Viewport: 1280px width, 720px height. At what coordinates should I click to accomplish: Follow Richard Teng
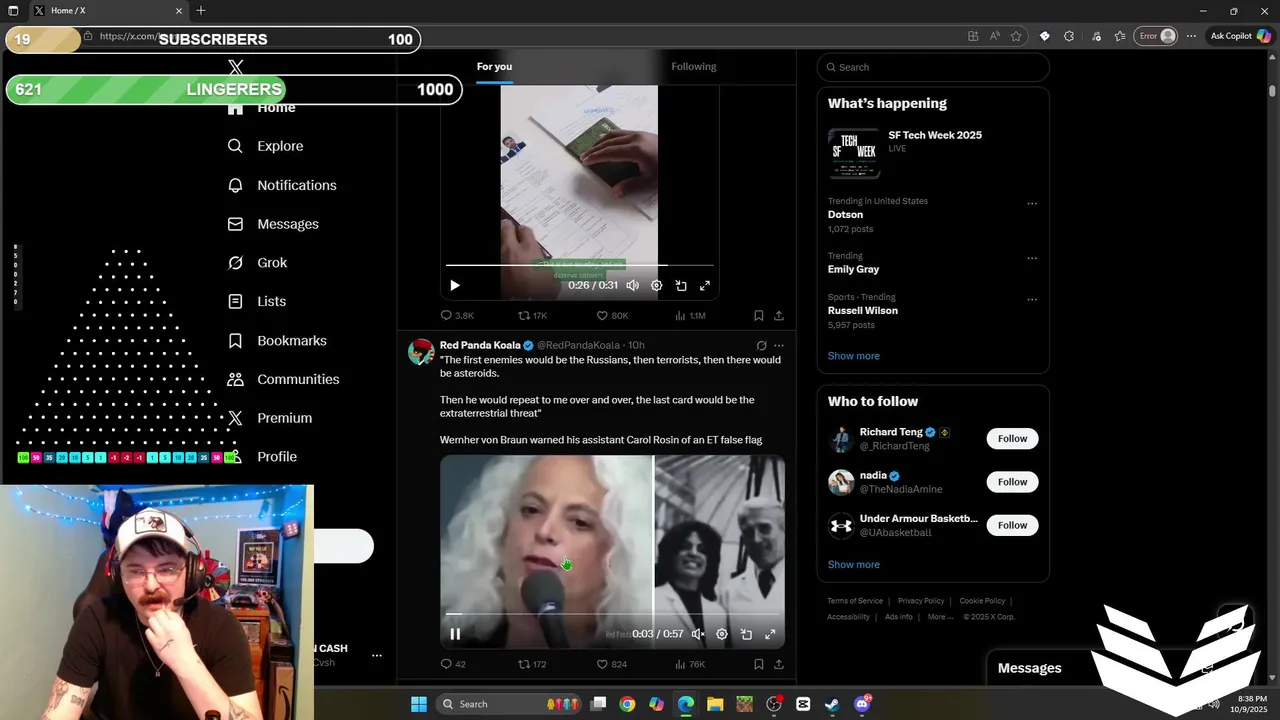coord(1012,439)
